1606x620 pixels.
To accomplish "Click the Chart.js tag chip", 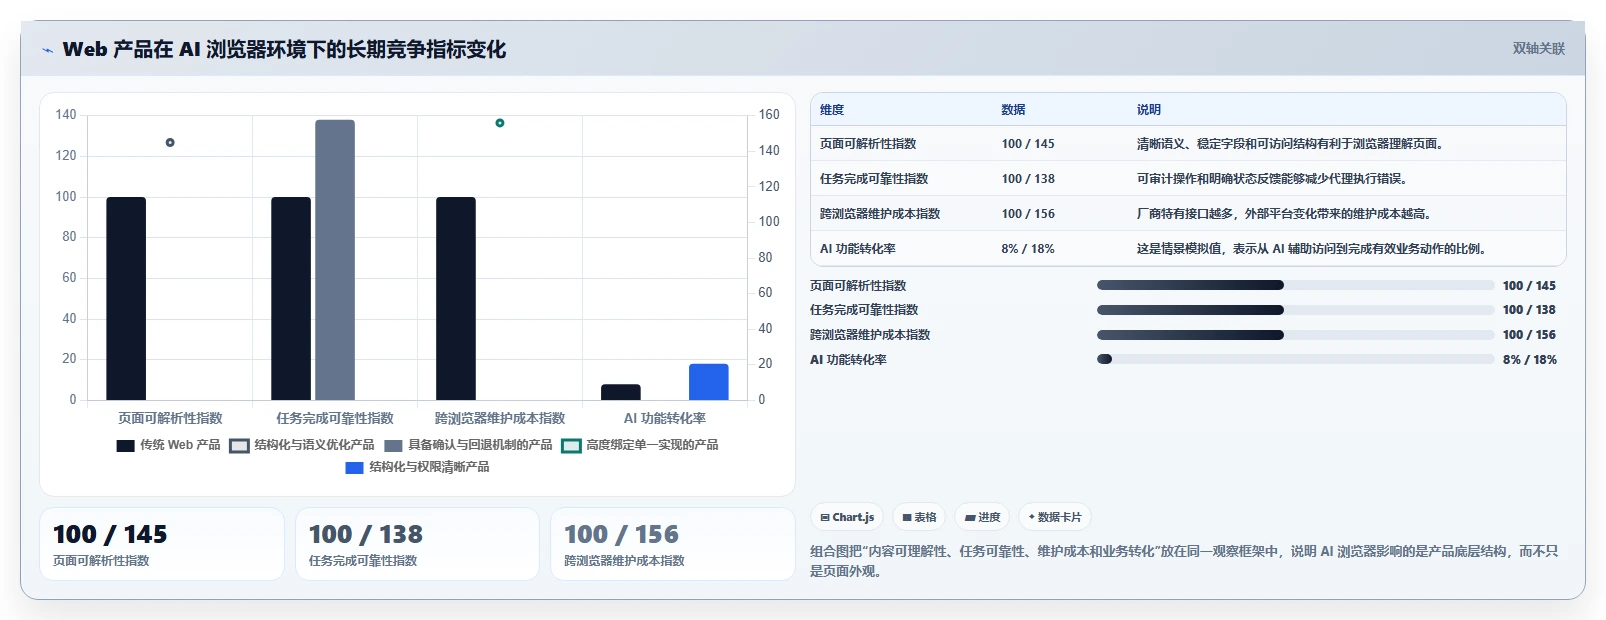I will pos(846,517).
